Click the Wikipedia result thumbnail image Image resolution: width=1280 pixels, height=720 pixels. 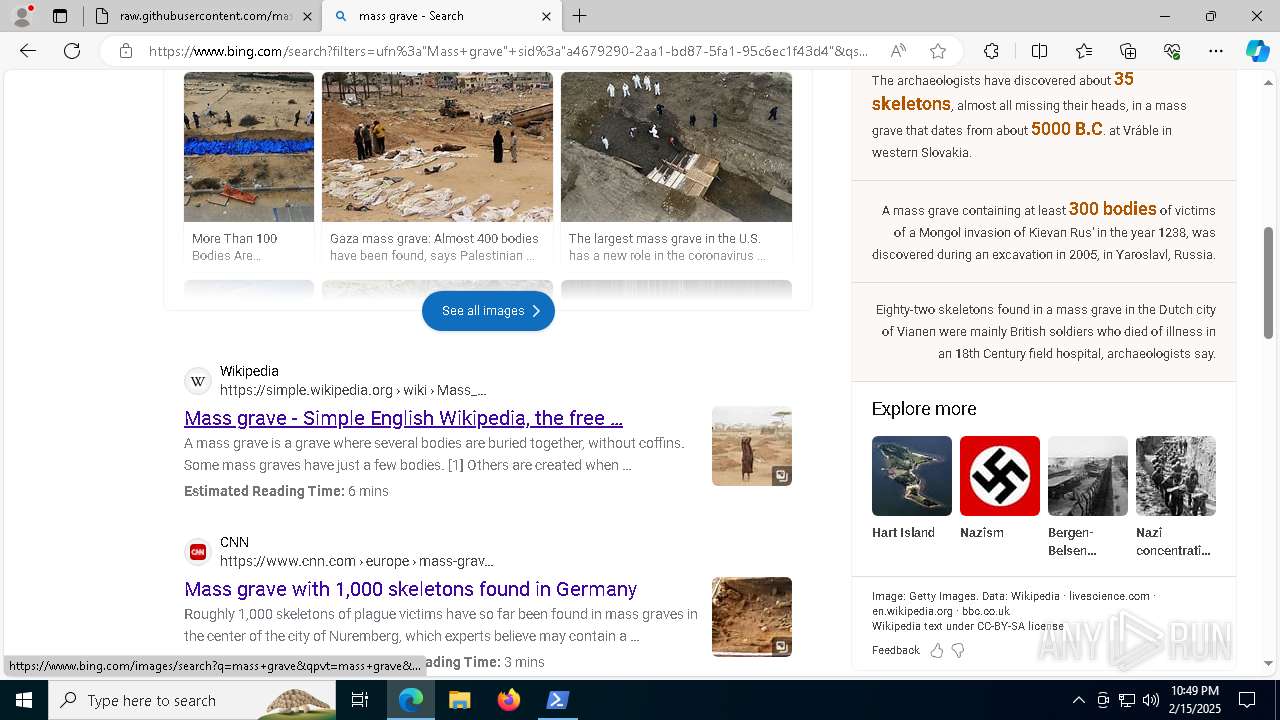[x=752, y=446]
